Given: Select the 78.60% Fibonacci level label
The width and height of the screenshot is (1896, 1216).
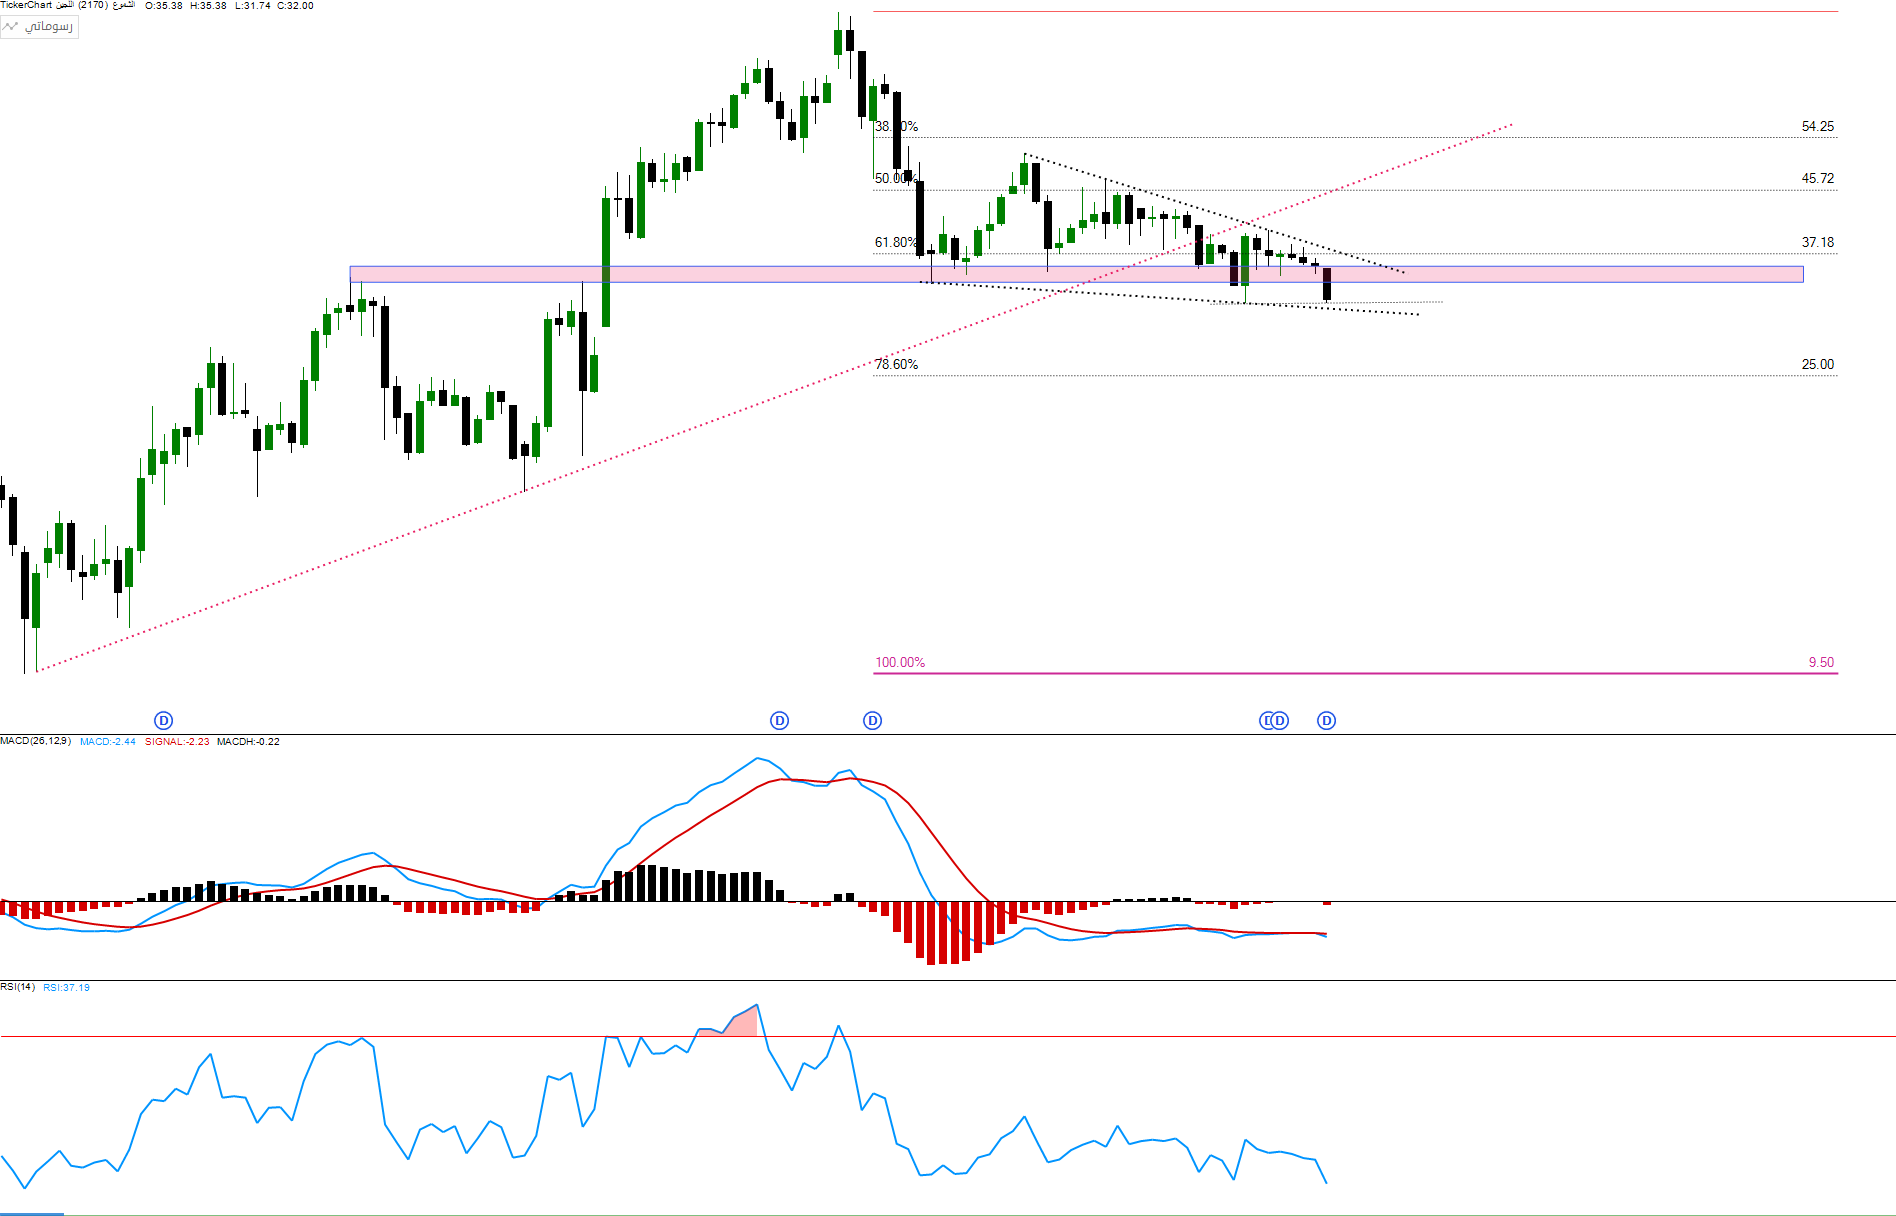Looking at the screenshot, I should [896, 364].
